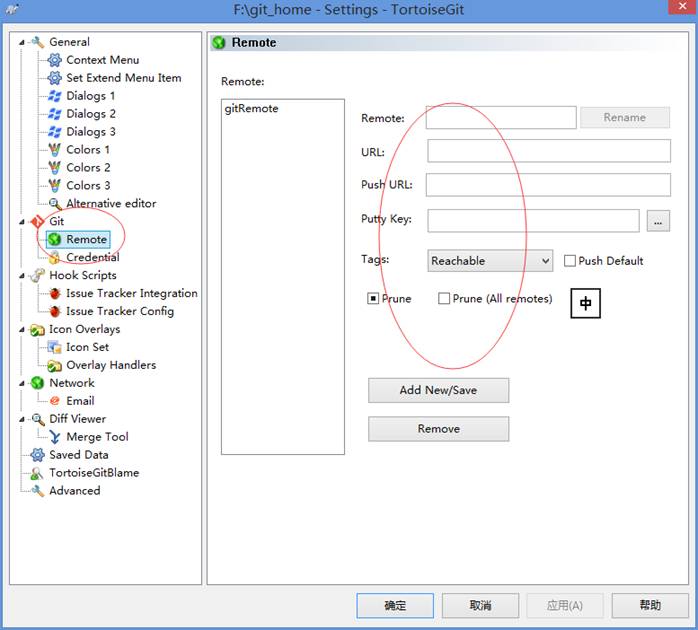Click the Add New/Save button
The height and width of the screenshot is (630, 698).
tap(438, 390)
